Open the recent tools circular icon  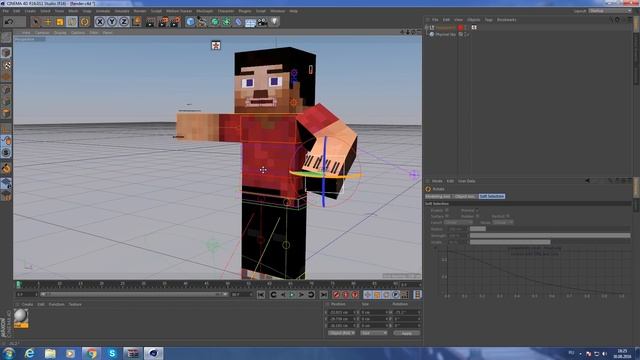(84, 22)
